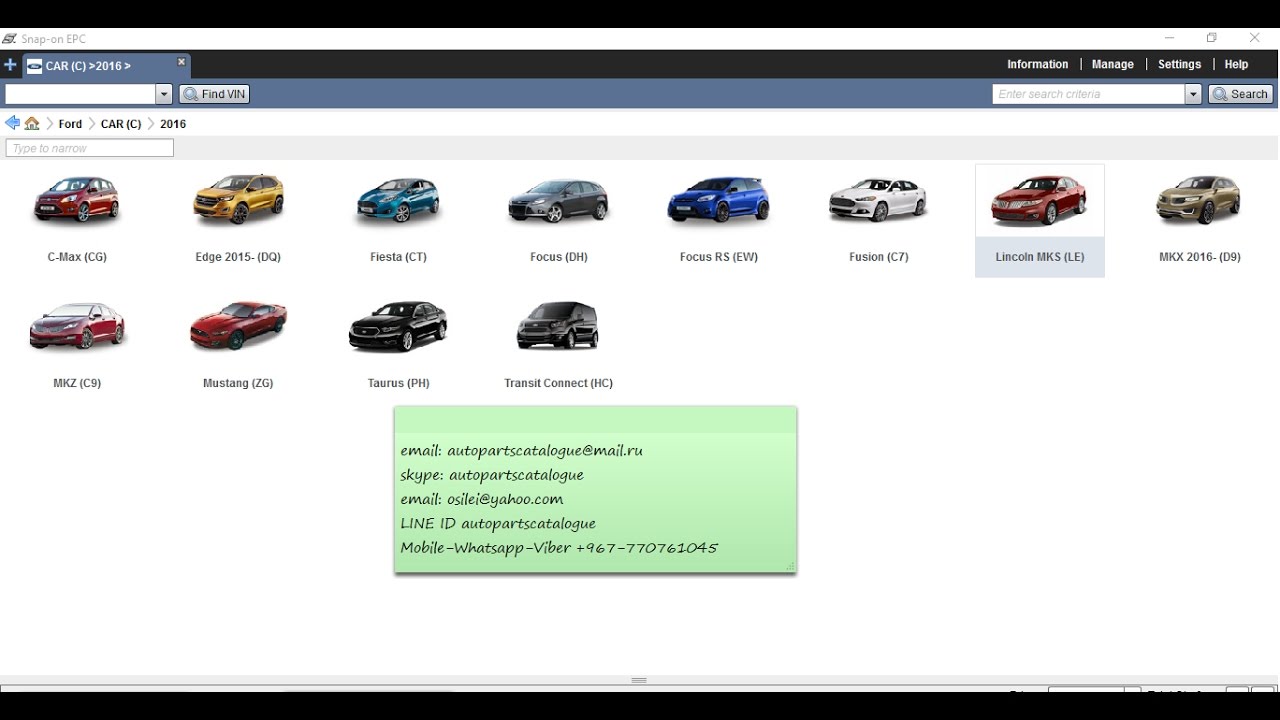Restore down the Snap-on EPC window
The height and width of the screenshot is (720, 1280).
1211,38
